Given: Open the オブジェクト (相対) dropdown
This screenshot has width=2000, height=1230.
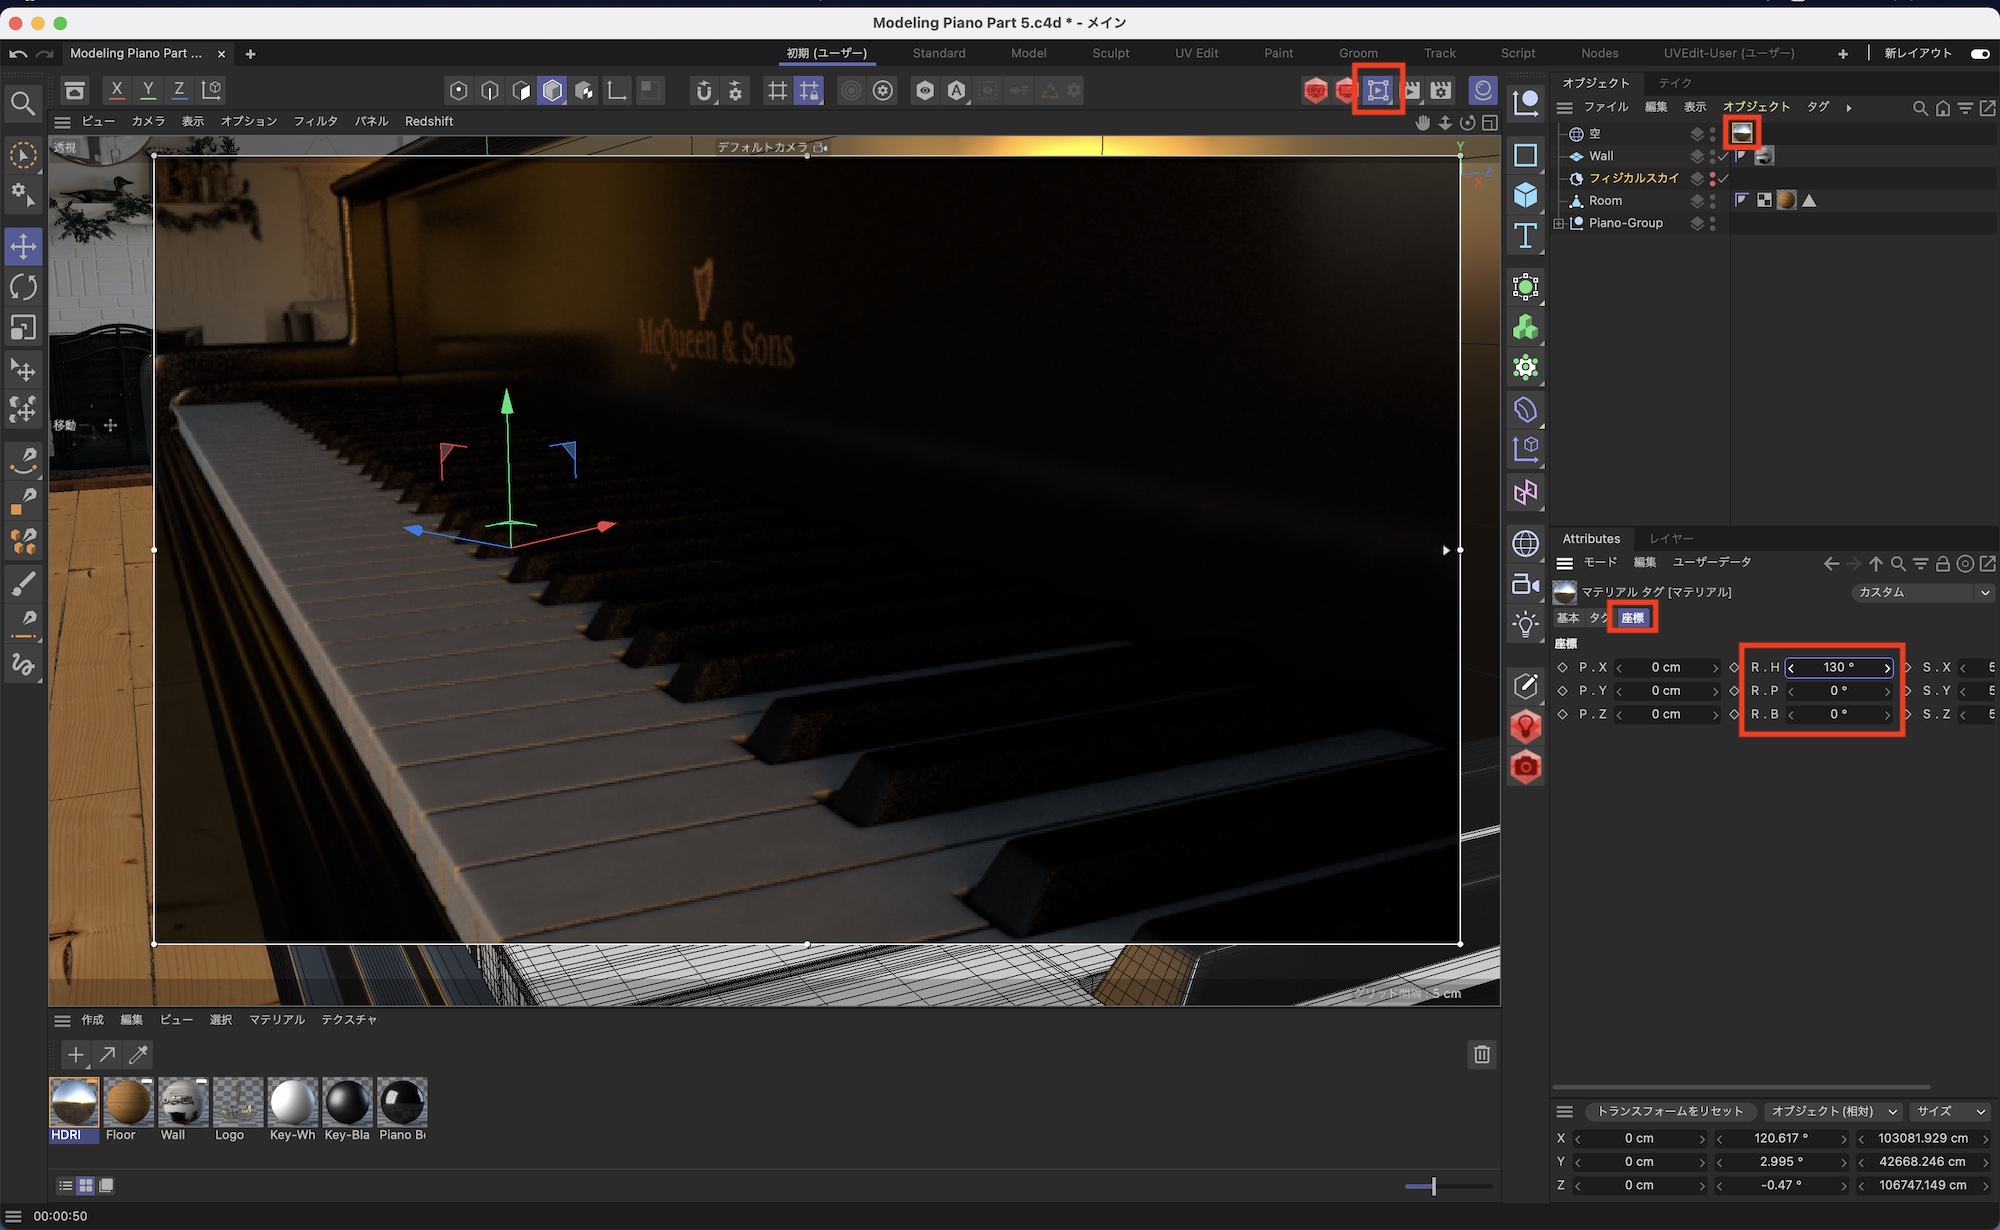Looking at the screenshot, I should (1833, 1111).
